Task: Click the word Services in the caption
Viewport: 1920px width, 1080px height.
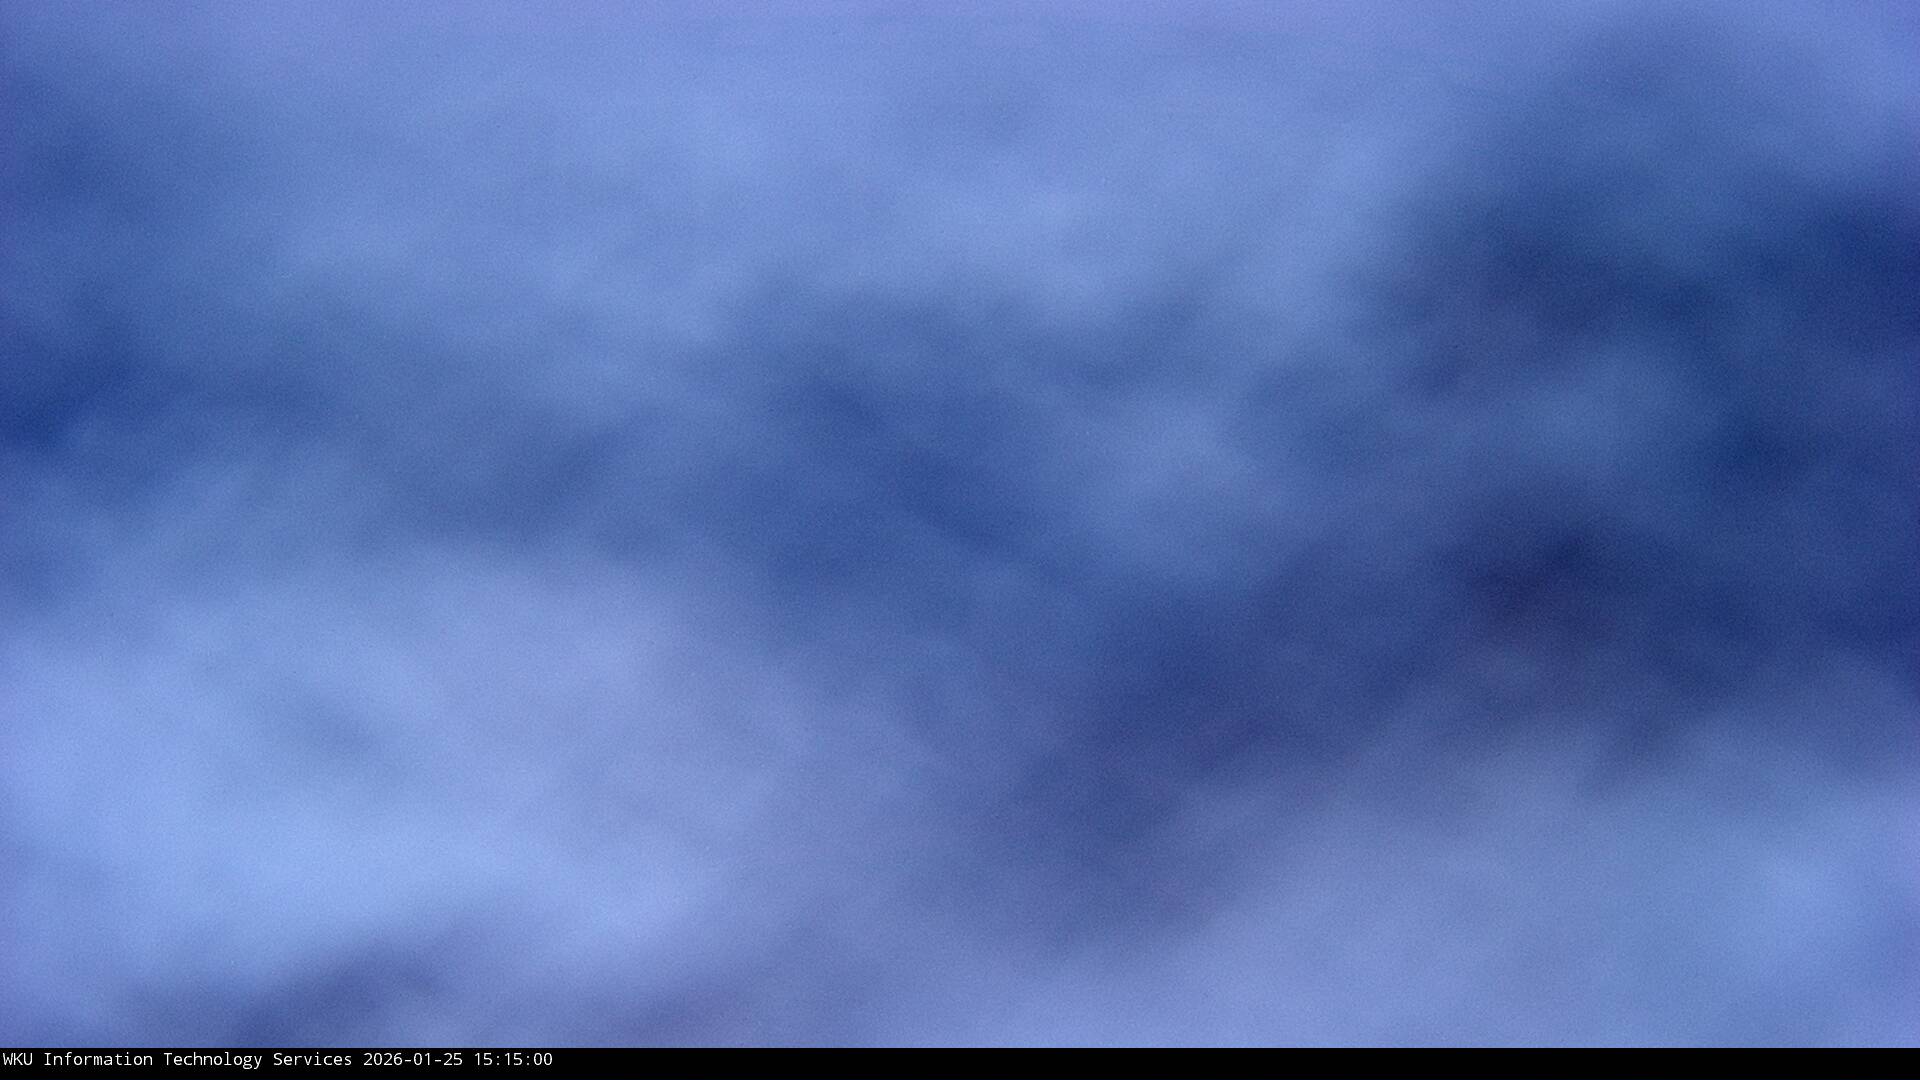Action: point(312,1059)
